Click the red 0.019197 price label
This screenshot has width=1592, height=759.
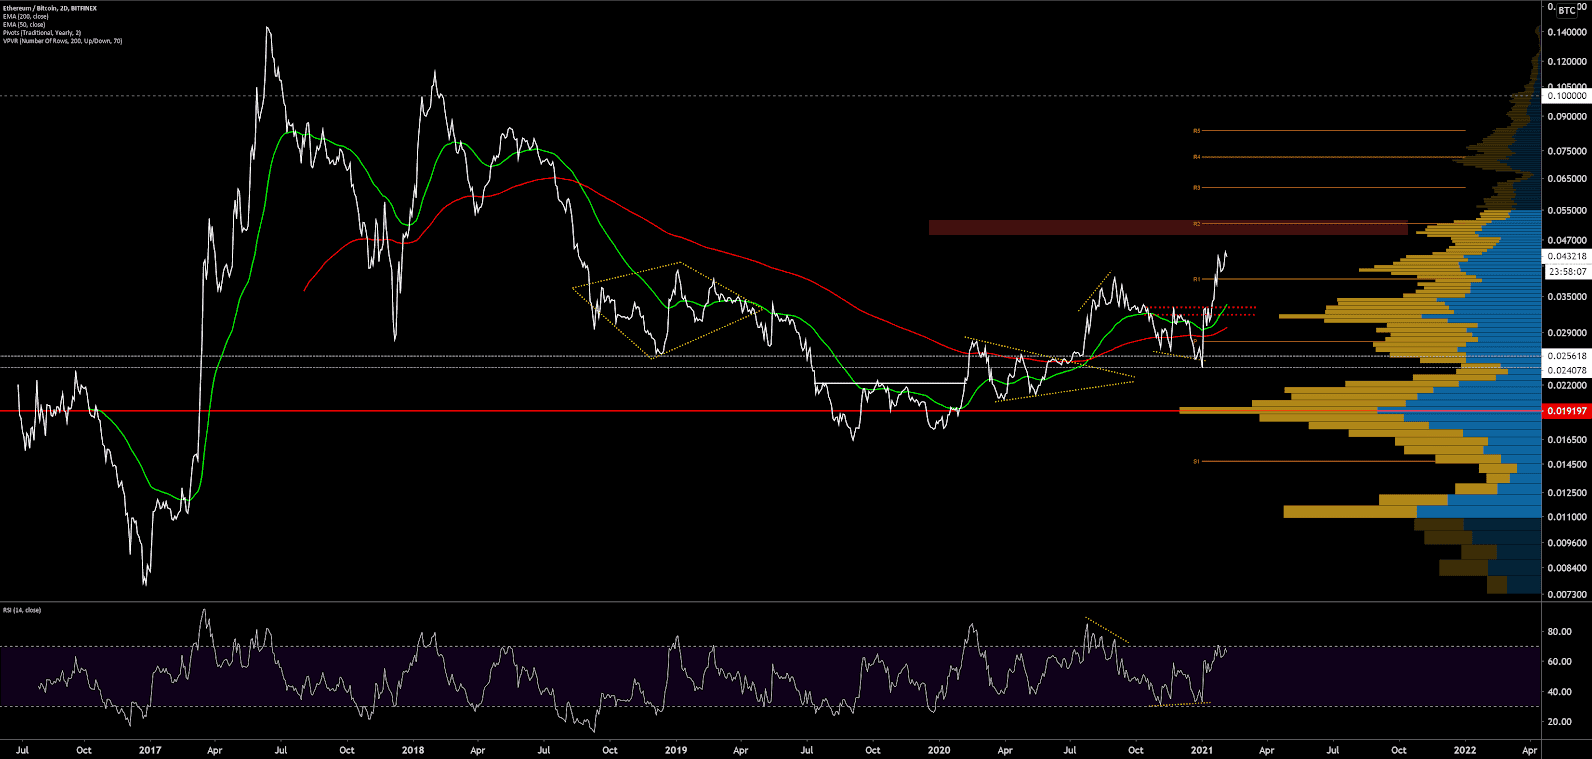[x=1566, y=411]
